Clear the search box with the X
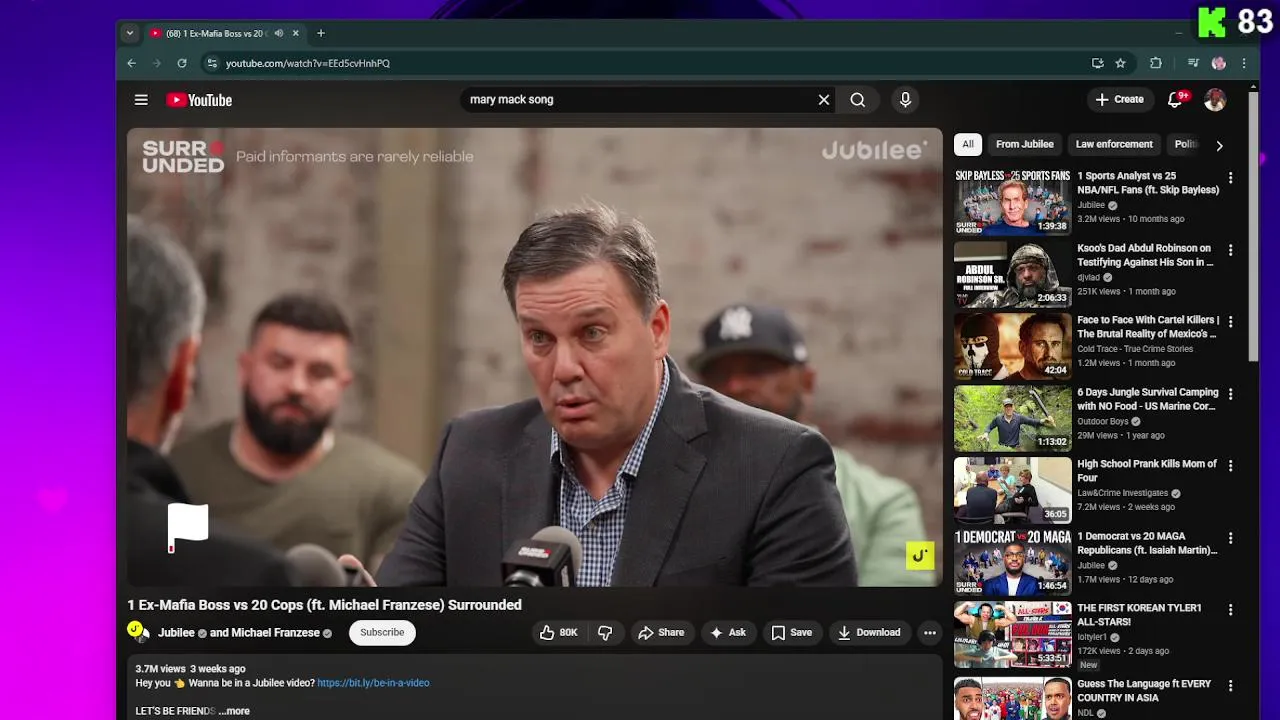 point(824,100)
